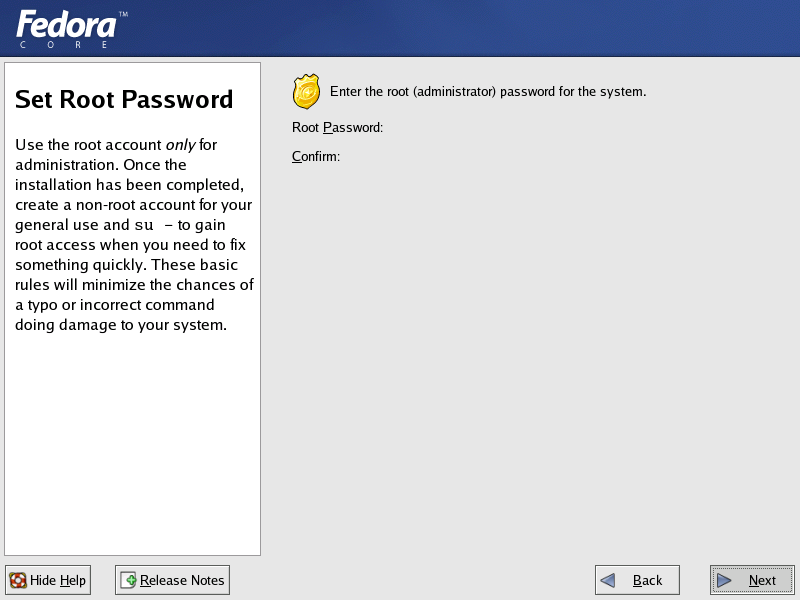Click the gold shield badge icon

[x=306, y=92]
